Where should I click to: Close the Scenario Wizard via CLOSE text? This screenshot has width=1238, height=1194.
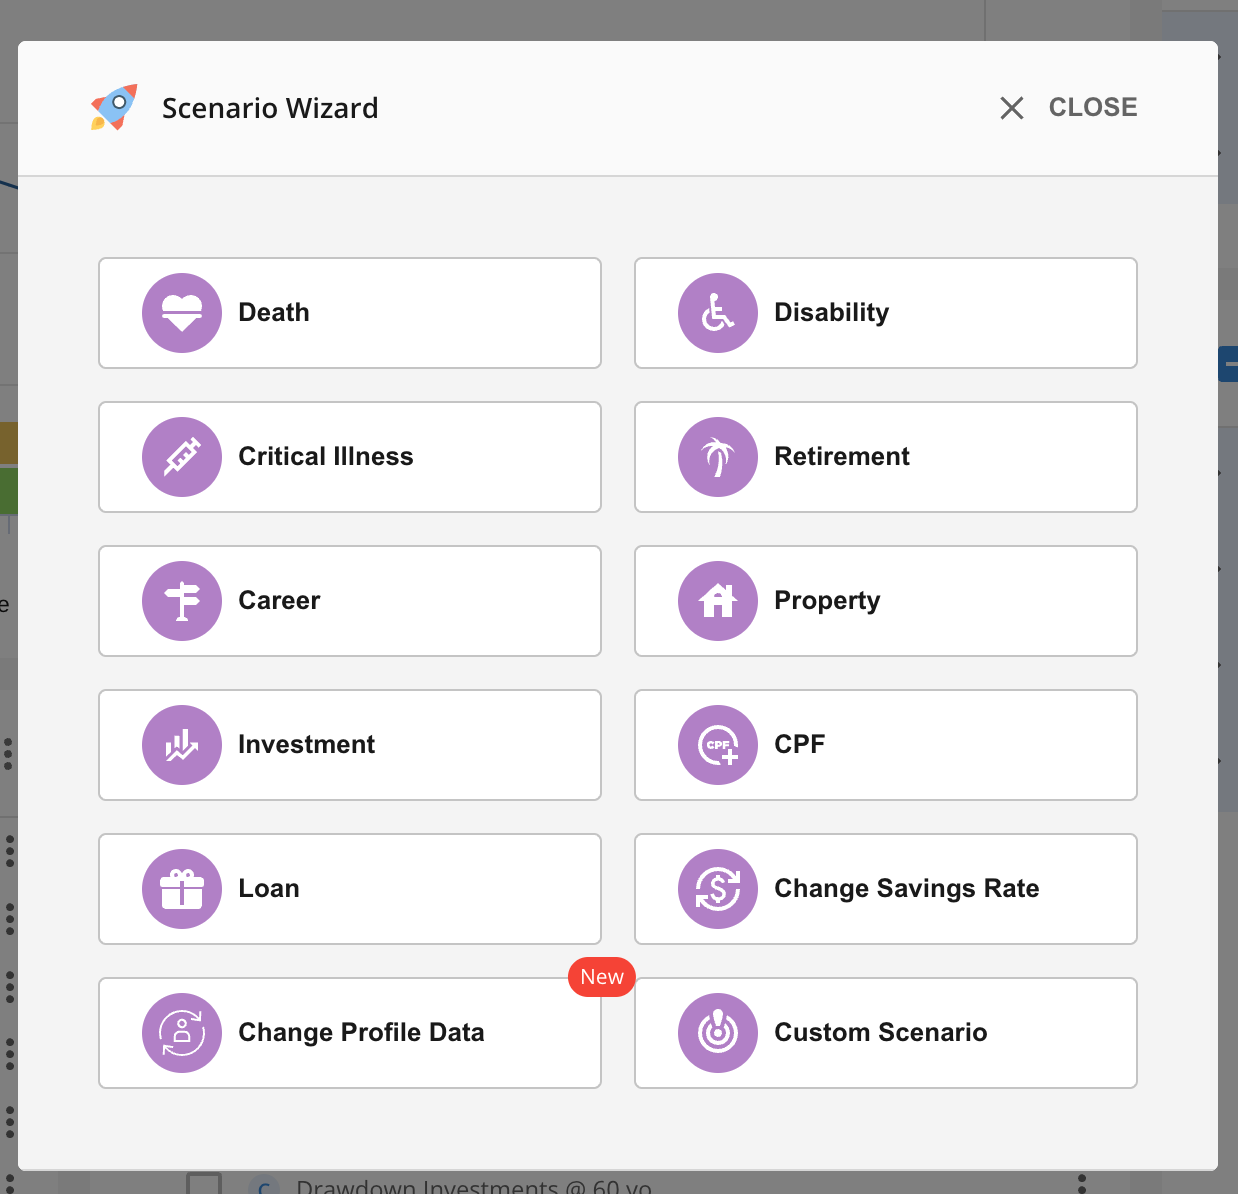click(1093, 107)
